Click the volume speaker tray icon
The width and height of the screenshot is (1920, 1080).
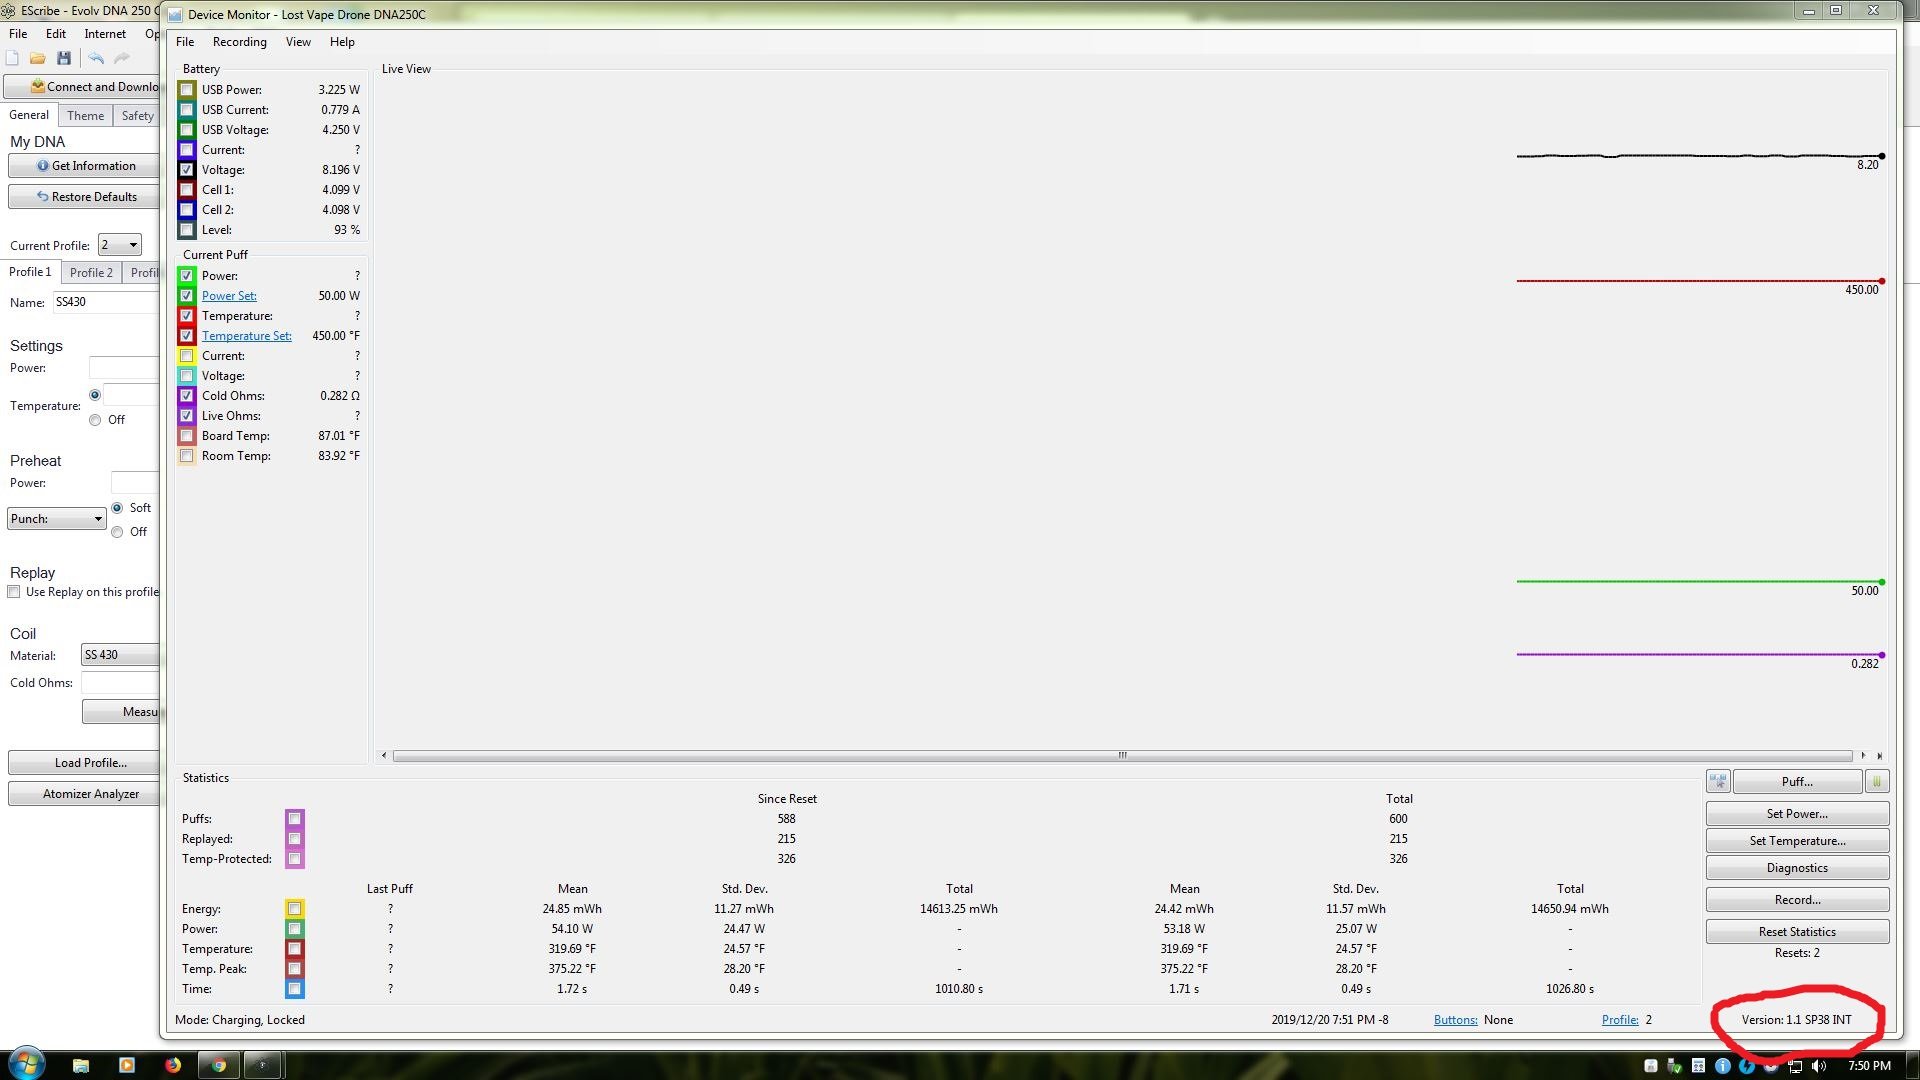pyautogui.click(x=1819, y=1066)
